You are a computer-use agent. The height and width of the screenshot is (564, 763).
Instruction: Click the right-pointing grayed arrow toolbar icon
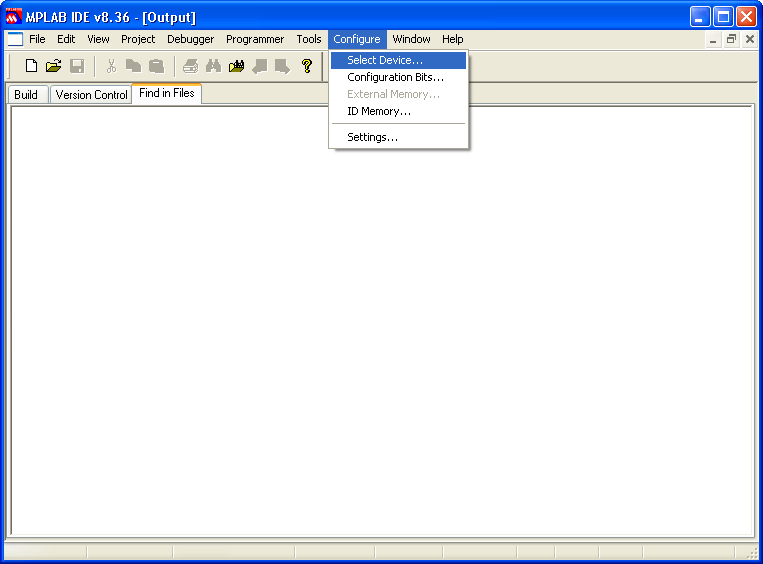tap(282, 66)
